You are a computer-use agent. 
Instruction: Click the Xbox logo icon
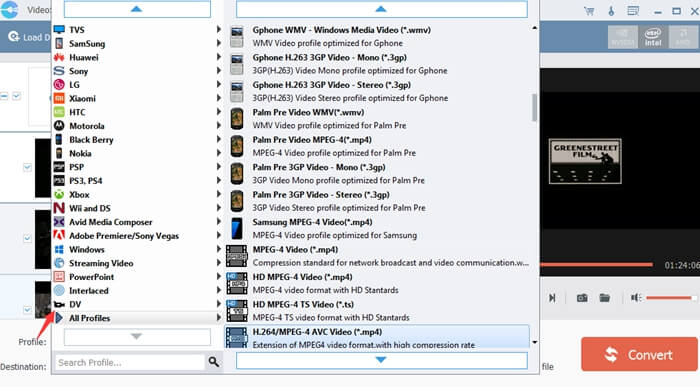coord(59,195)
